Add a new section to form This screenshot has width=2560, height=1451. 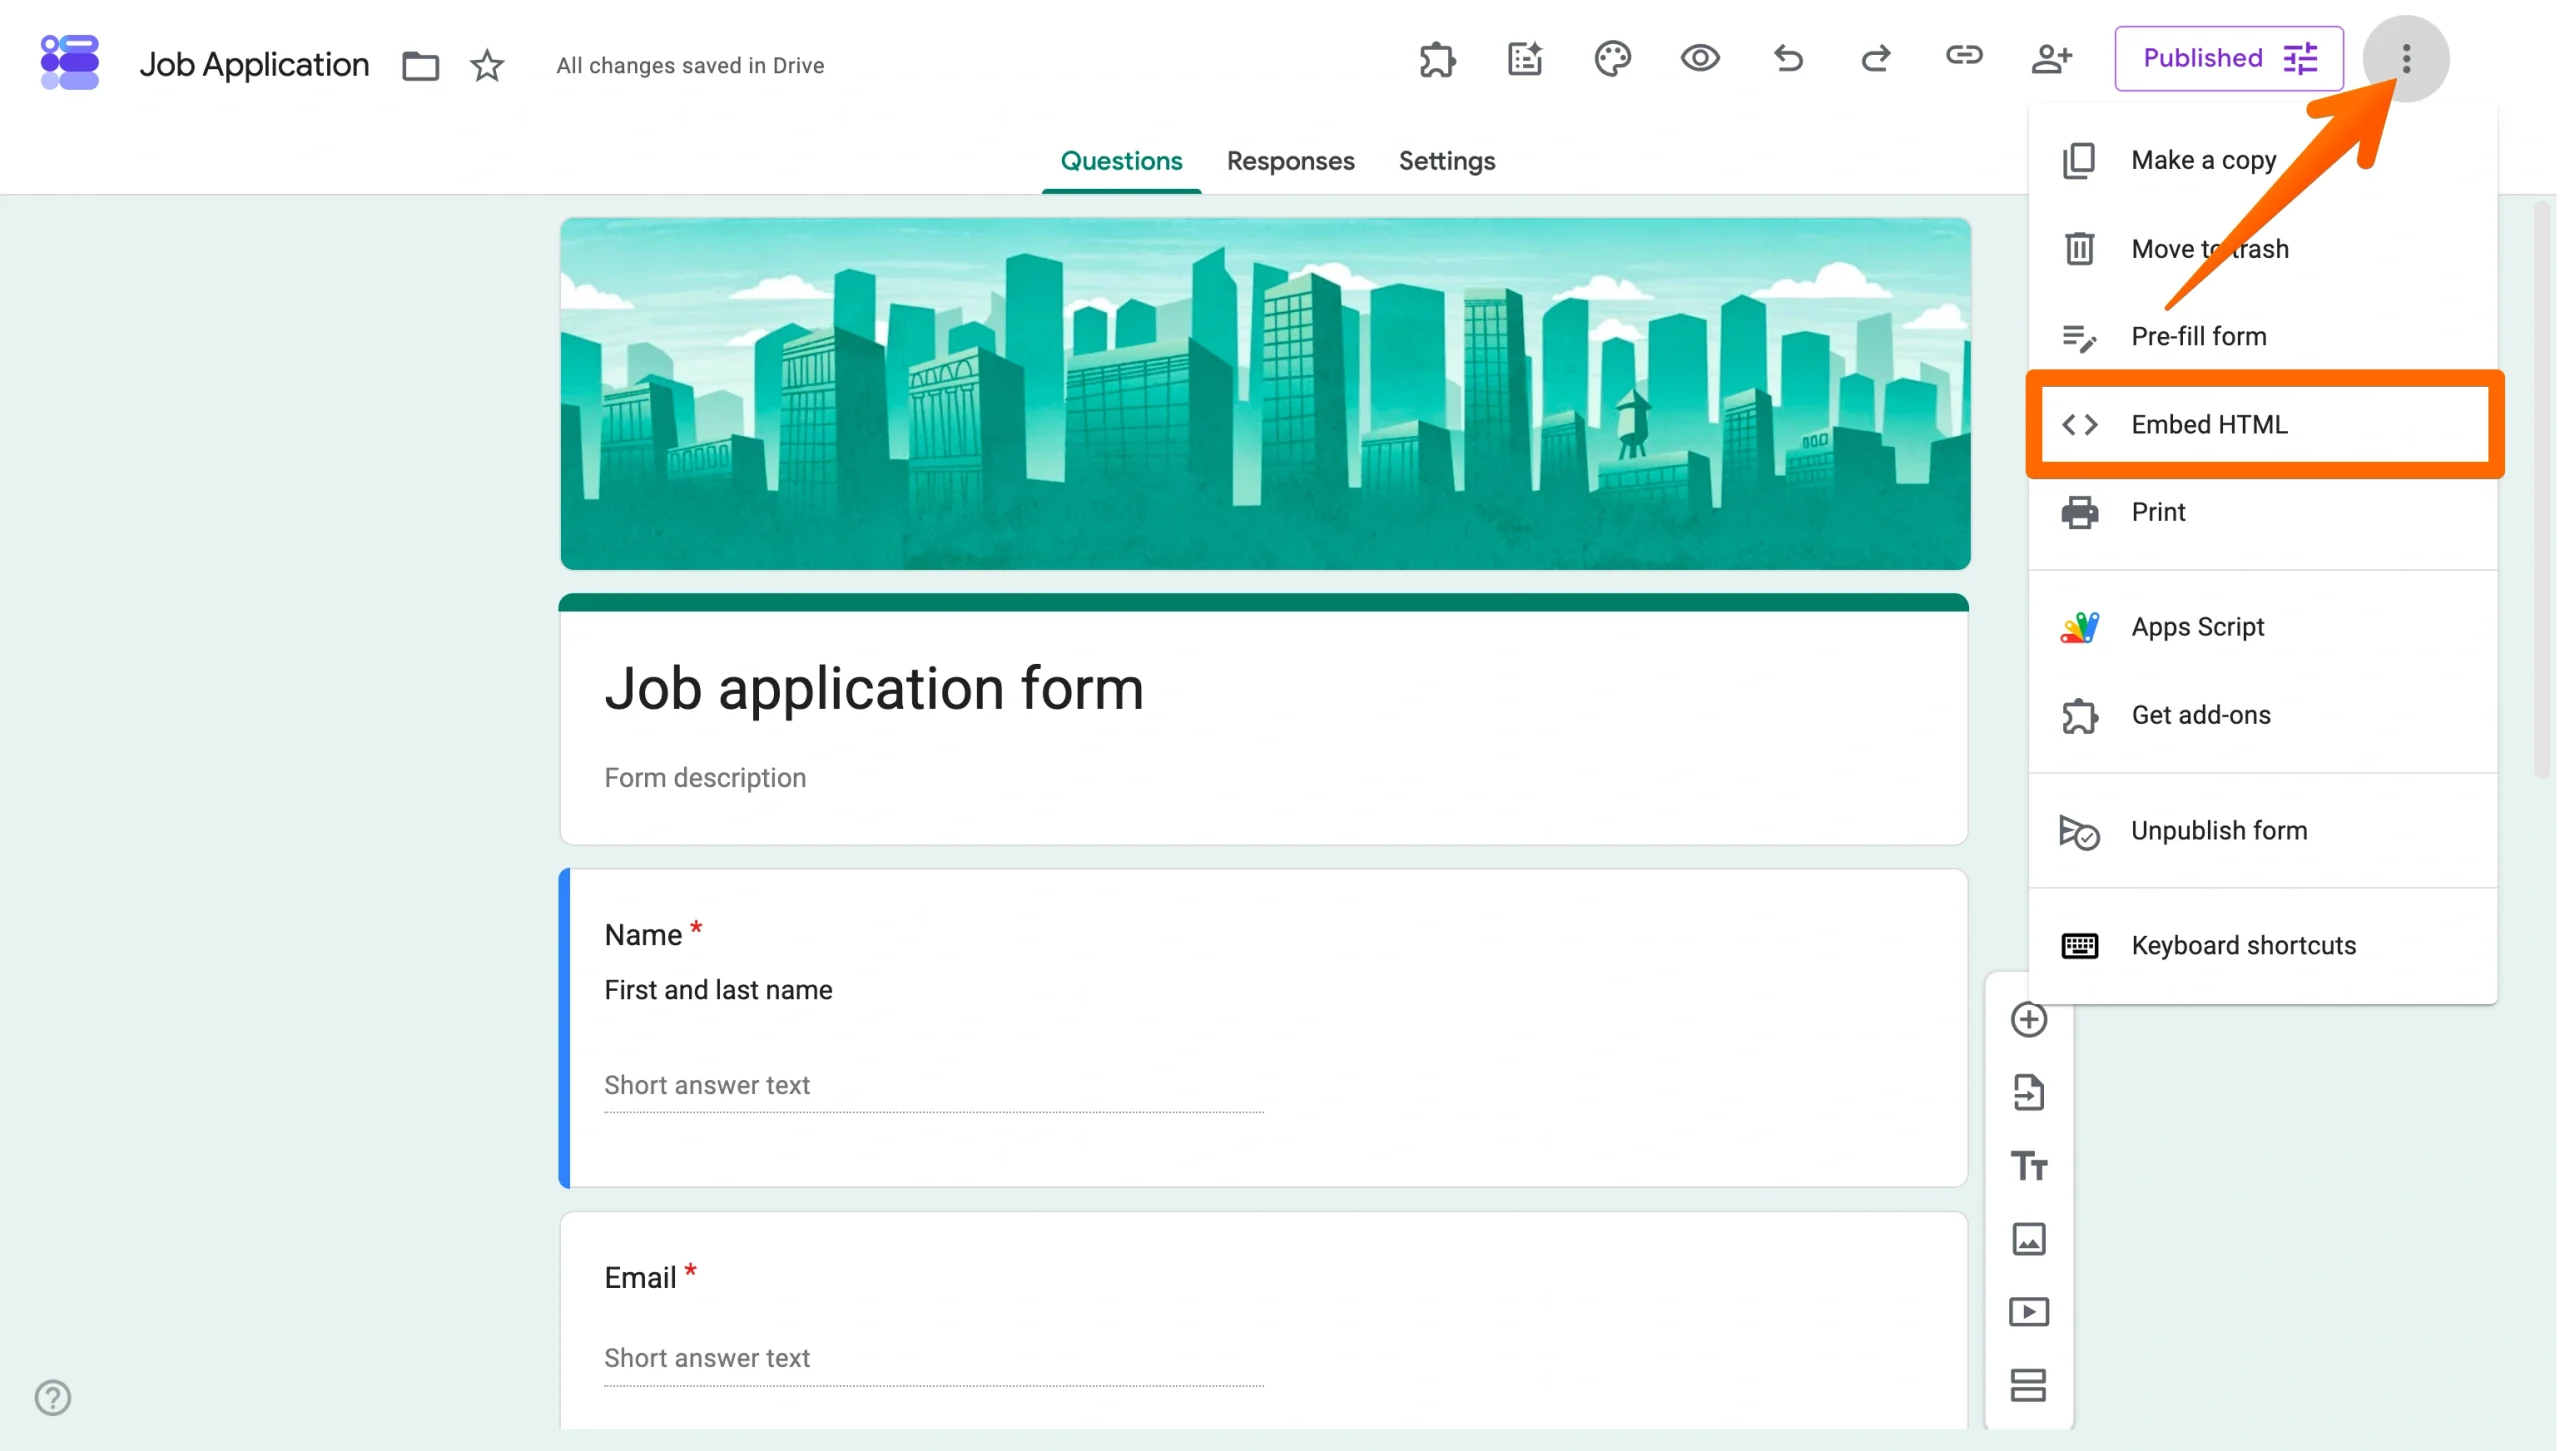point(2029,1385)
